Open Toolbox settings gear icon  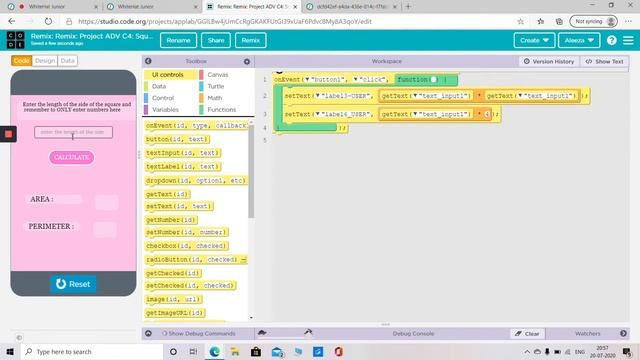click(247, 61)
